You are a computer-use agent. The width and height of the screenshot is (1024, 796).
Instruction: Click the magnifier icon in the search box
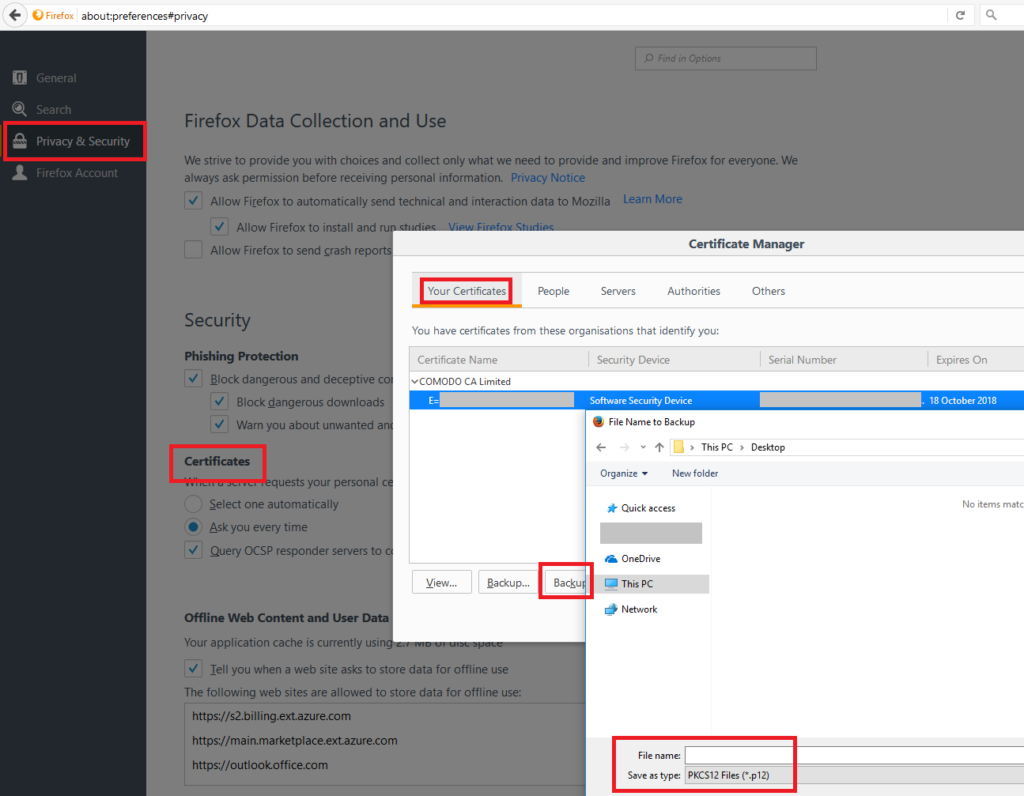coord(991,15)
